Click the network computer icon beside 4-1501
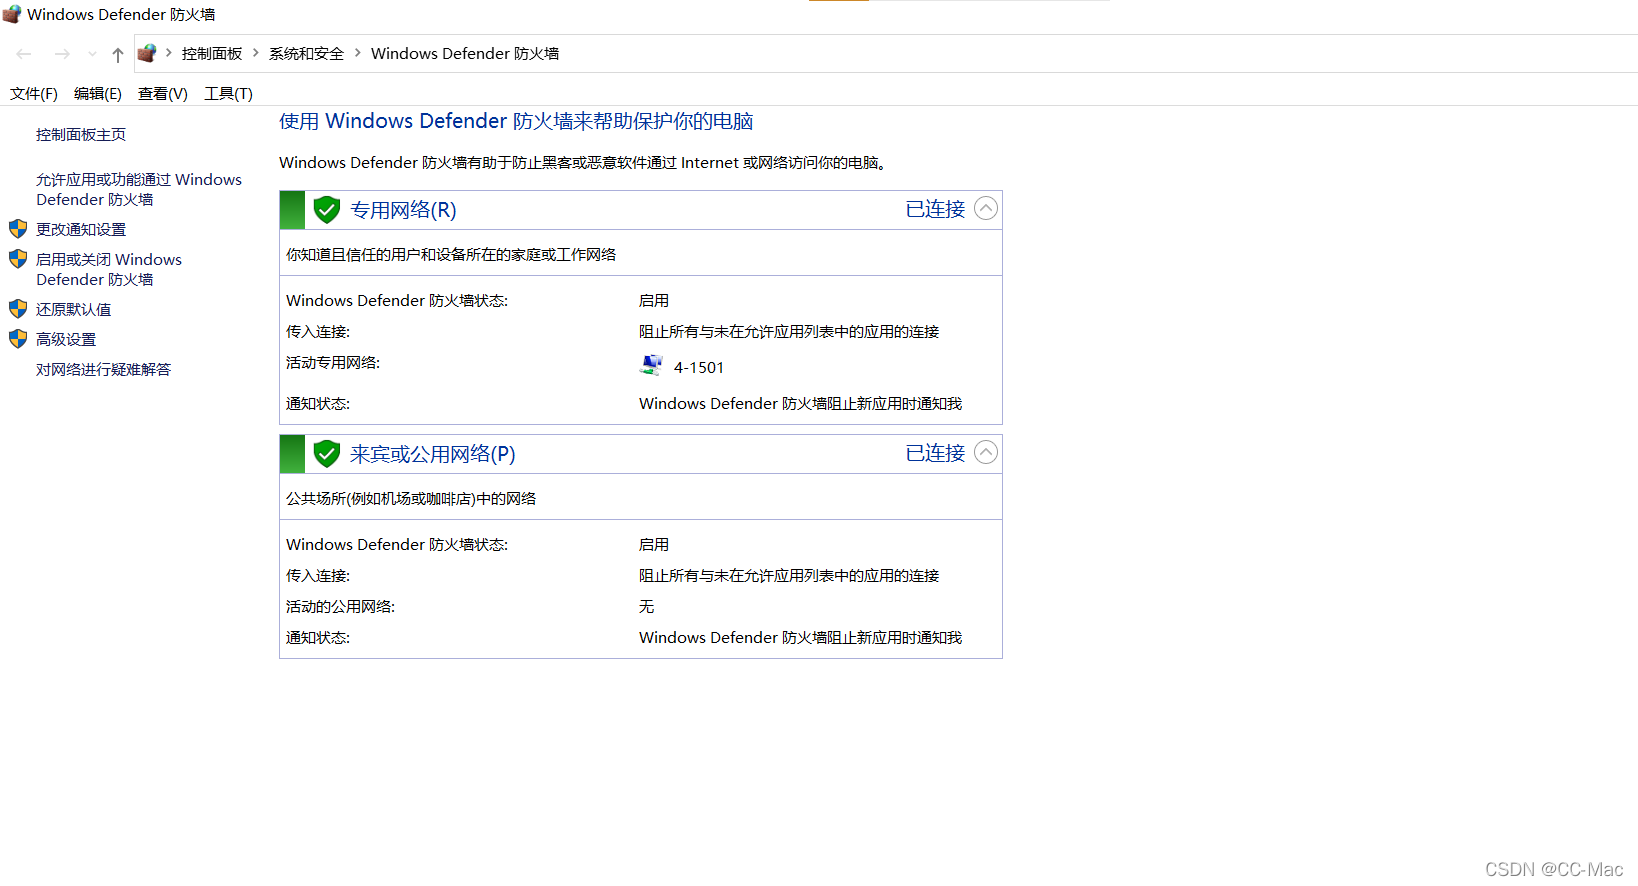Screen dimensions: 1638x886 click(651, 365)
